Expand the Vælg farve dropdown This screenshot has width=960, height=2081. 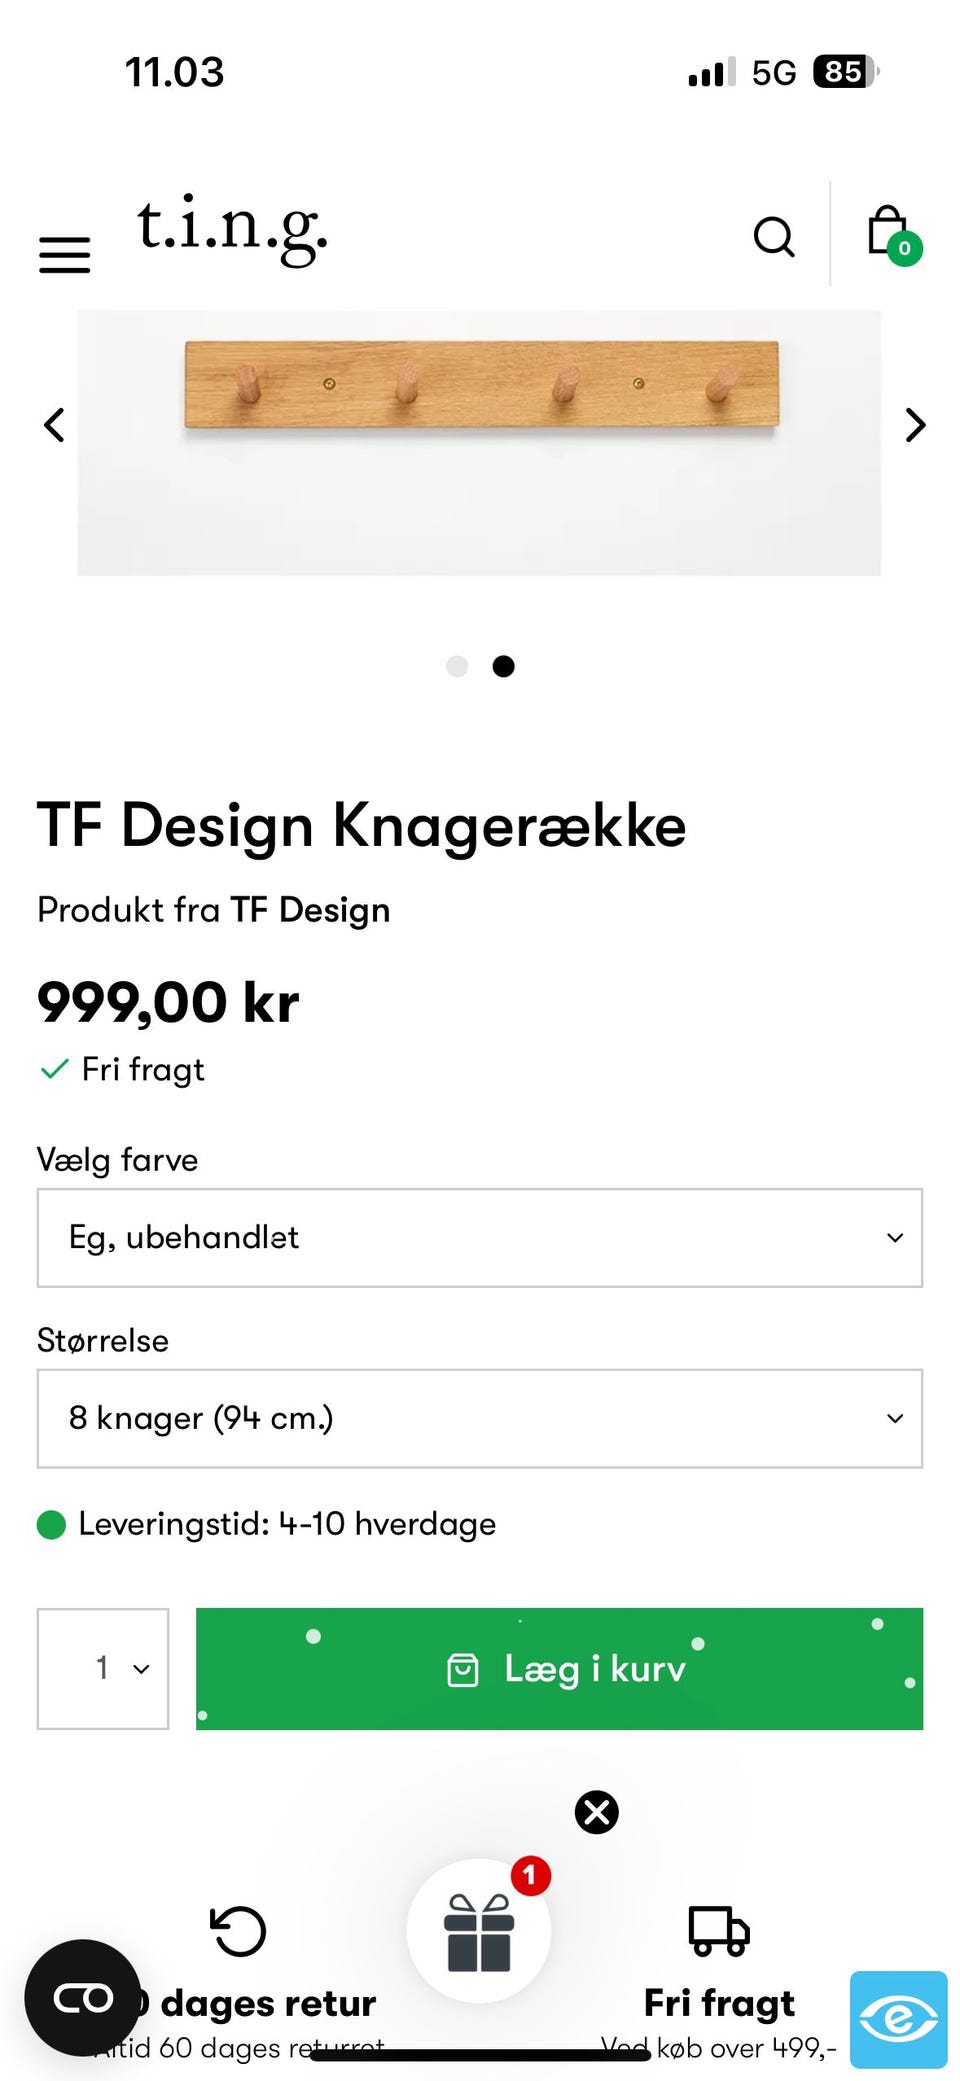[x=480, y=1238]
